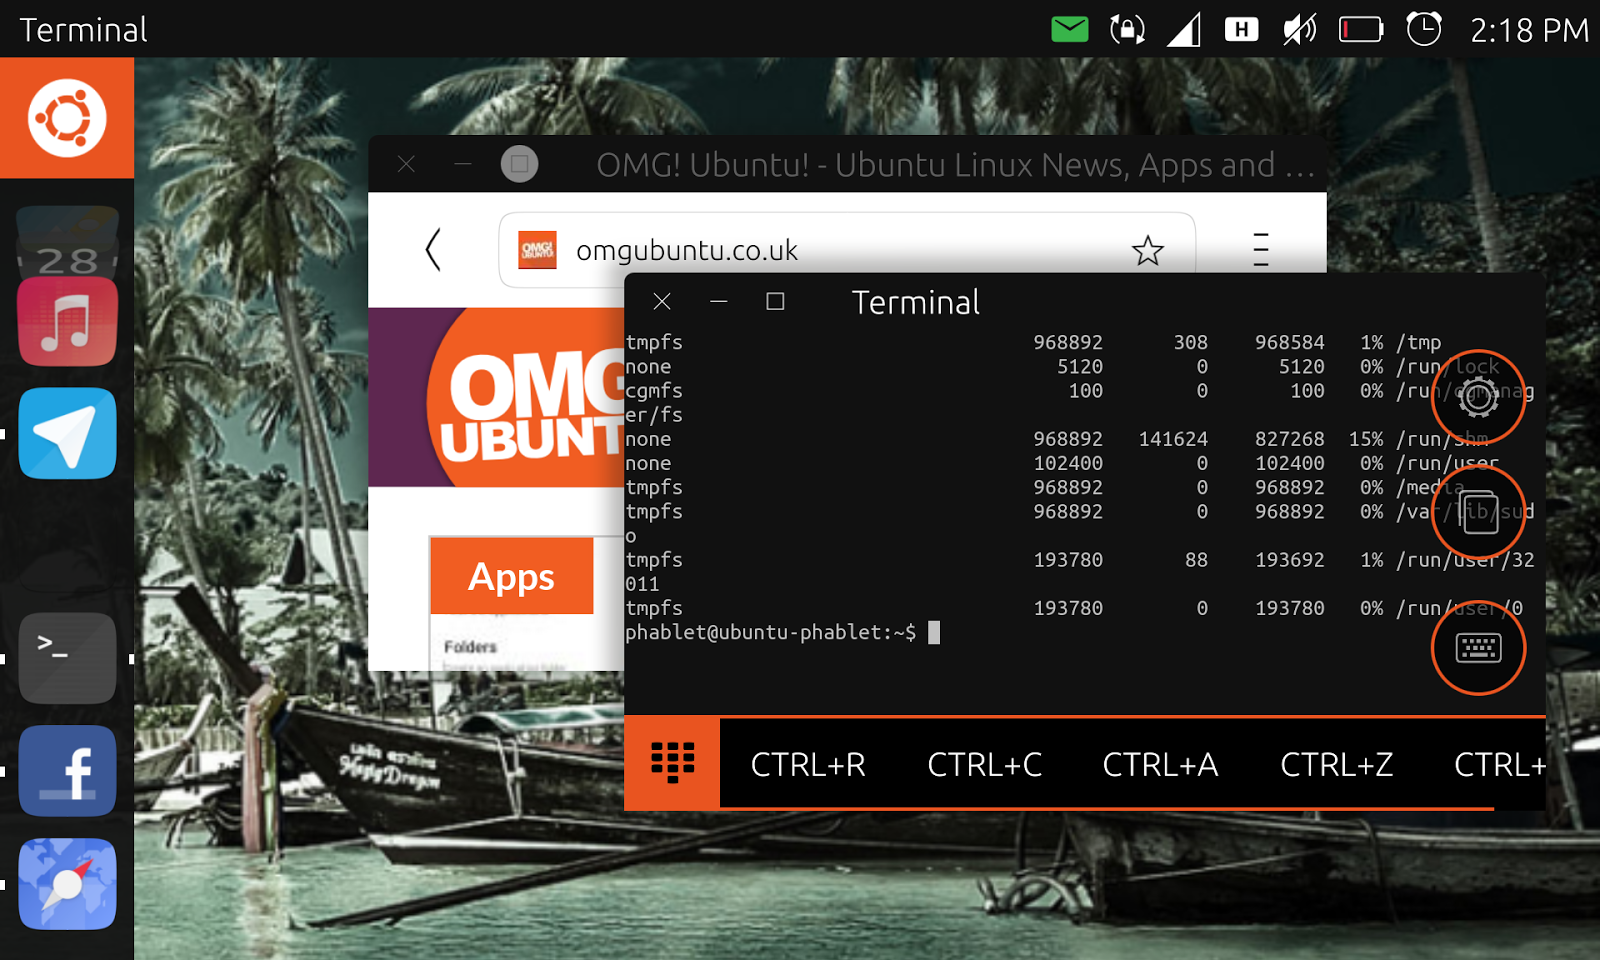
Task: Send CTRL+Z in the terminal
Action: point(1337,765)
